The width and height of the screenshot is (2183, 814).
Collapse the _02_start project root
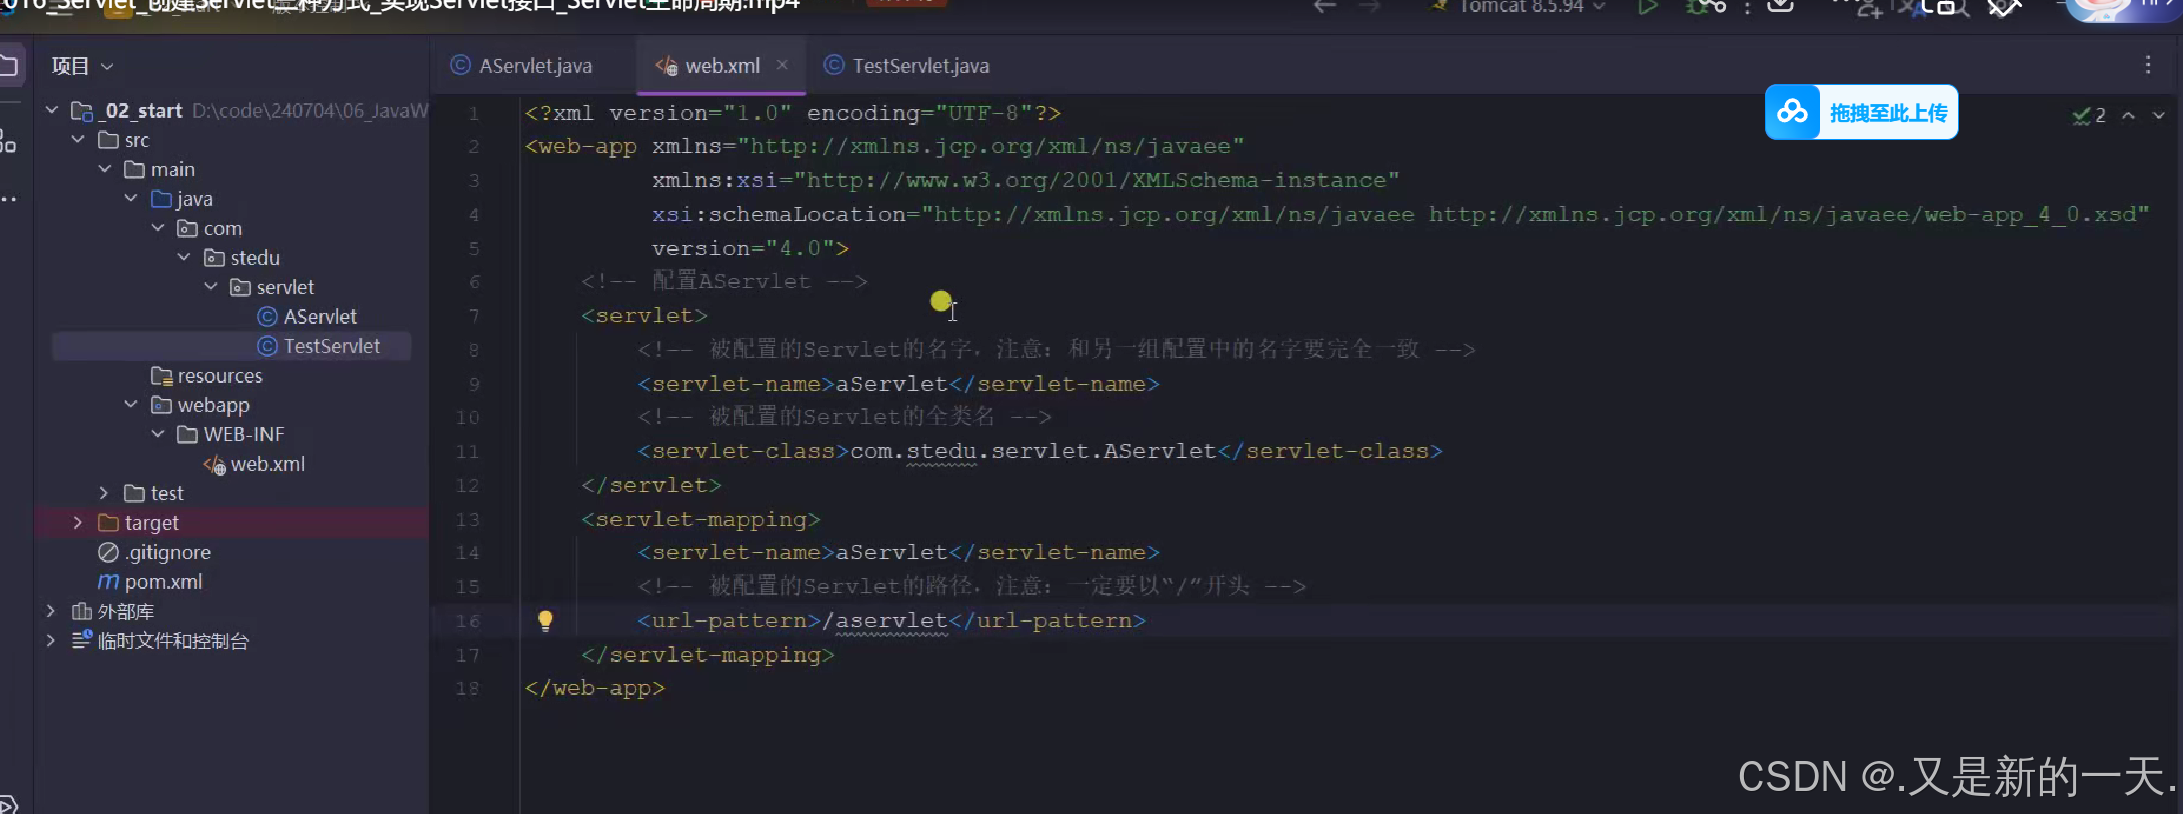point(52,110)
